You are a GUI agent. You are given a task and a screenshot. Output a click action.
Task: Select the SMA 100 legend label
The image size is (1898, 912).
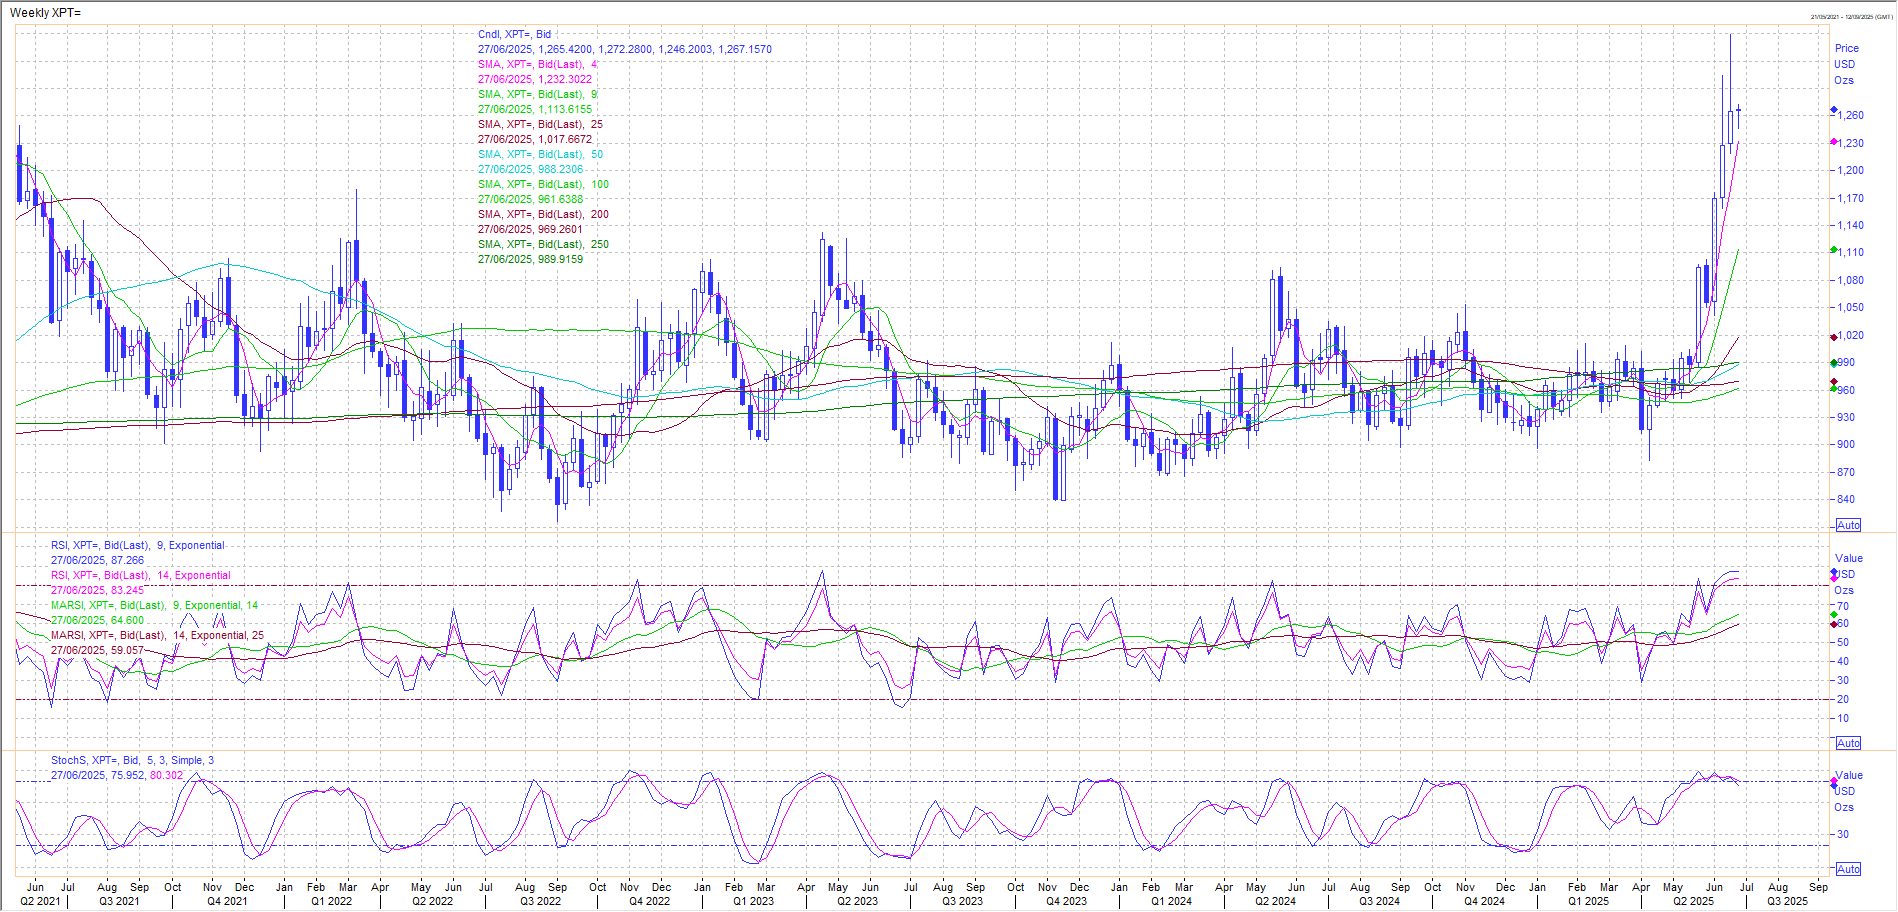click(x=543, y=184)
